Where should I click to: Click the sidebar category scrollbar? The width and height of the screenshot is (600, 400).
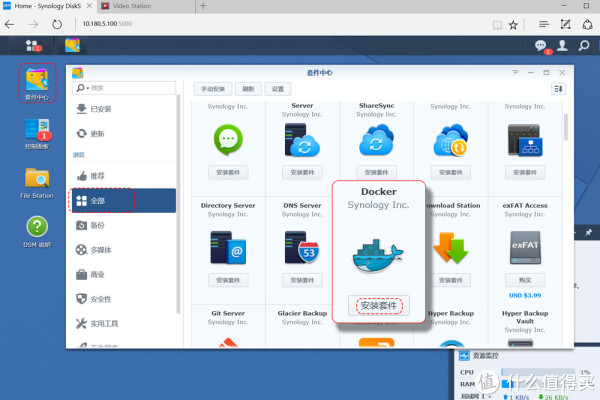(178, 205)
